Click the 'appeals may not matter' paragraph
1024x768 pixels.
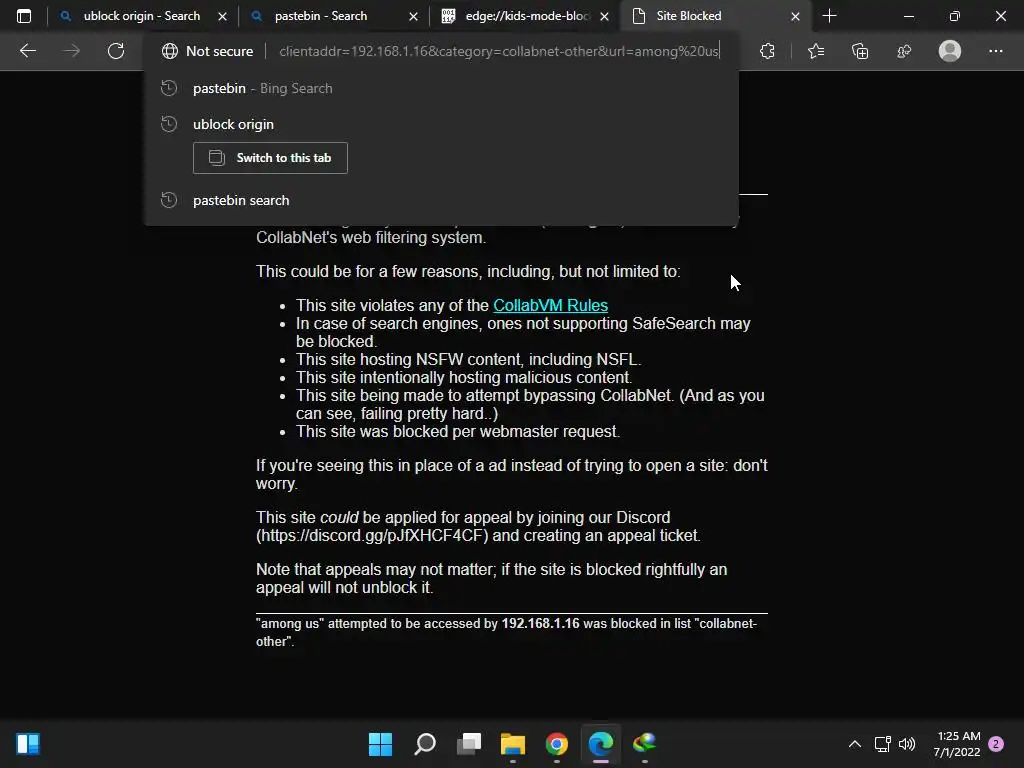pos(491,579)
